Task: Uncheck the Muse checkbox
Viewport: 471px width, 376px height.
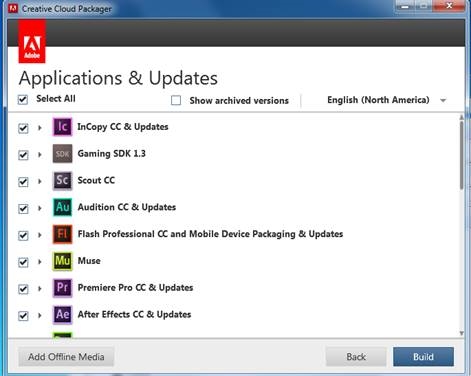Action: tap(23, 262)
